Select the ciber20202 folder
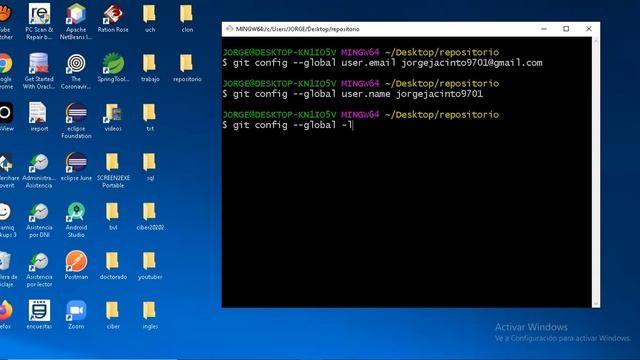640x360 pixels. [x=150, y=216]
